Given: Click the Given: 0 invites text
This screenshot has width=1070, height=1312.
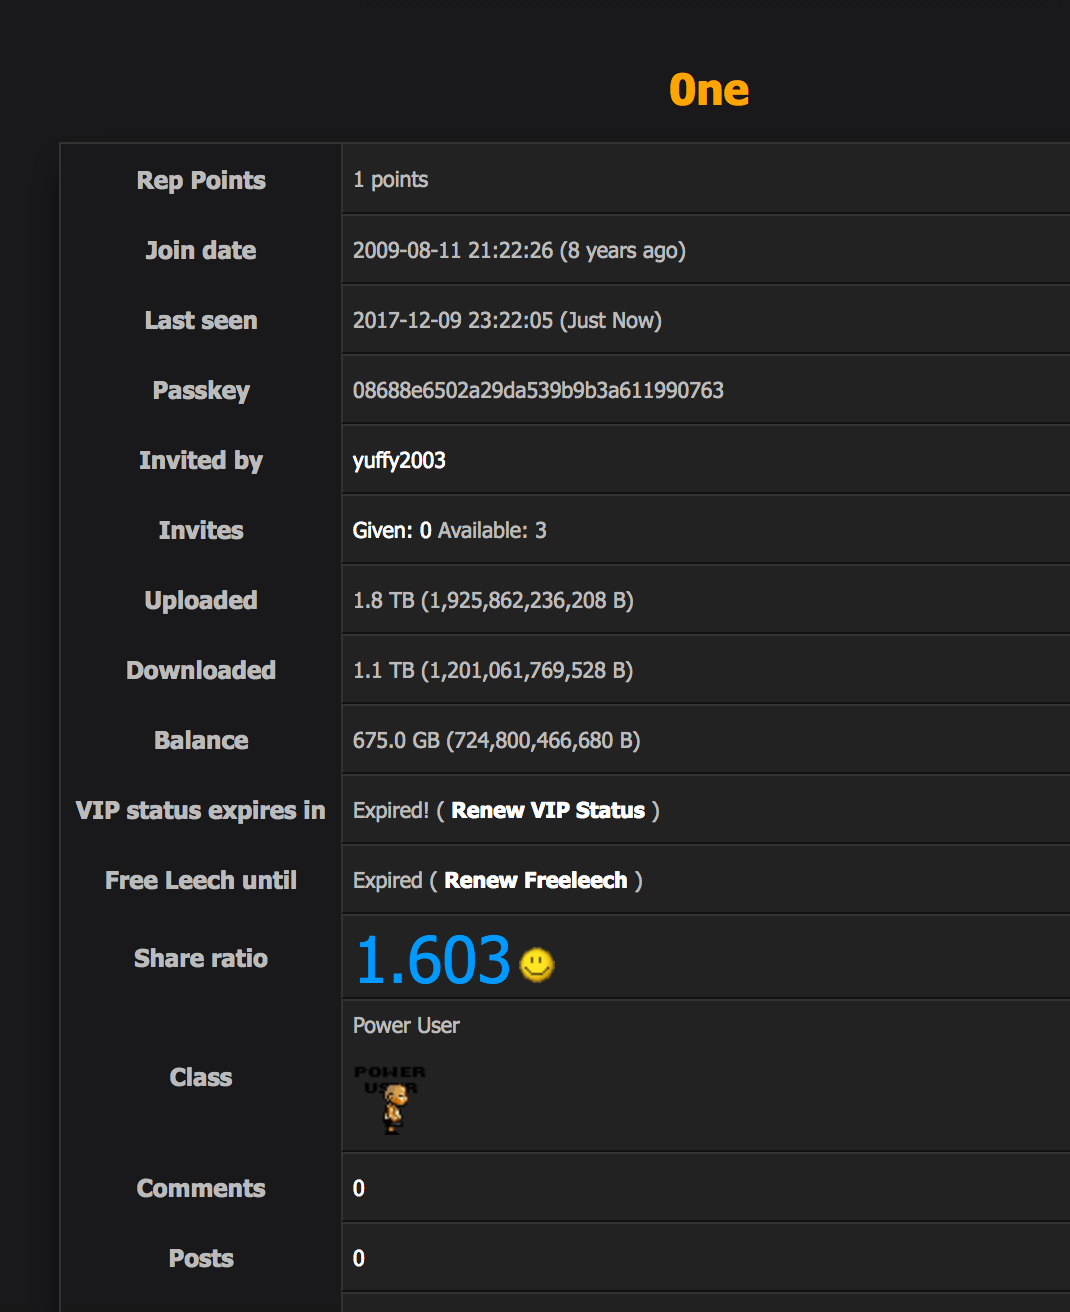Looking at the screenshot, I should (x=392, y=530).
